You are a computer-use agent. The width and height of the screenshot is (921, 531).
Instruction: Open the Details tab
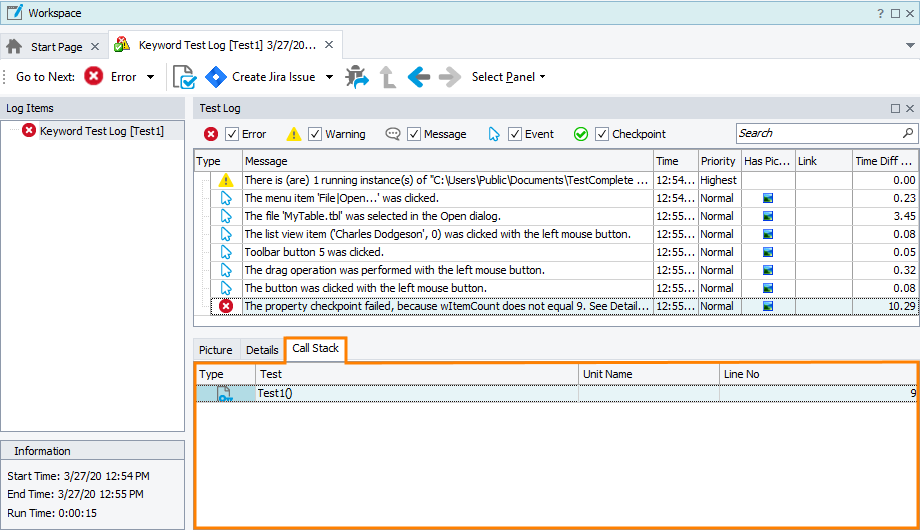(262, 350)
